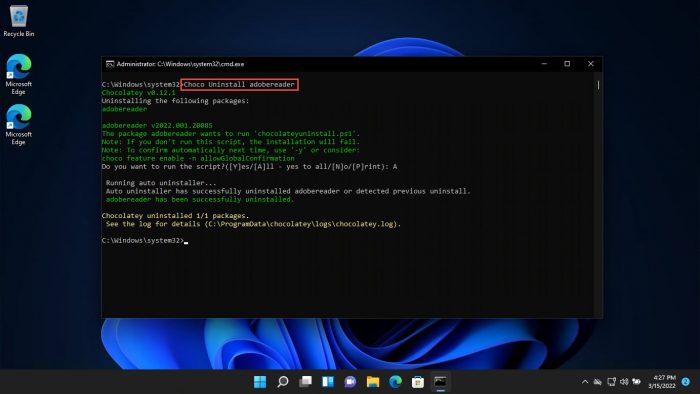Launch Microsoft Edge from the taskbar

(396, 382)
